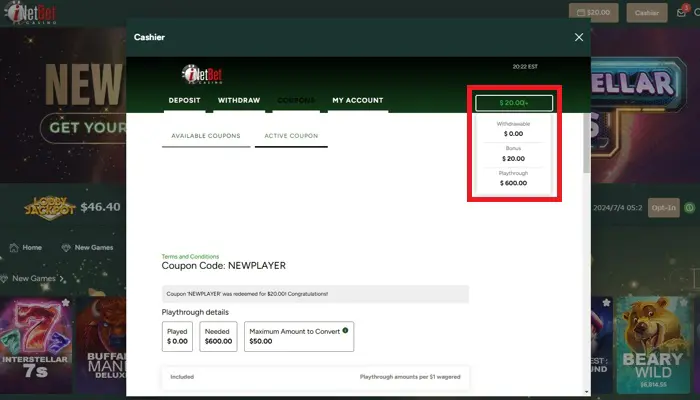700x400 pixels.
Task: Click the Coupon Code: NEWPLAYER heading
Action: point(224,266)
